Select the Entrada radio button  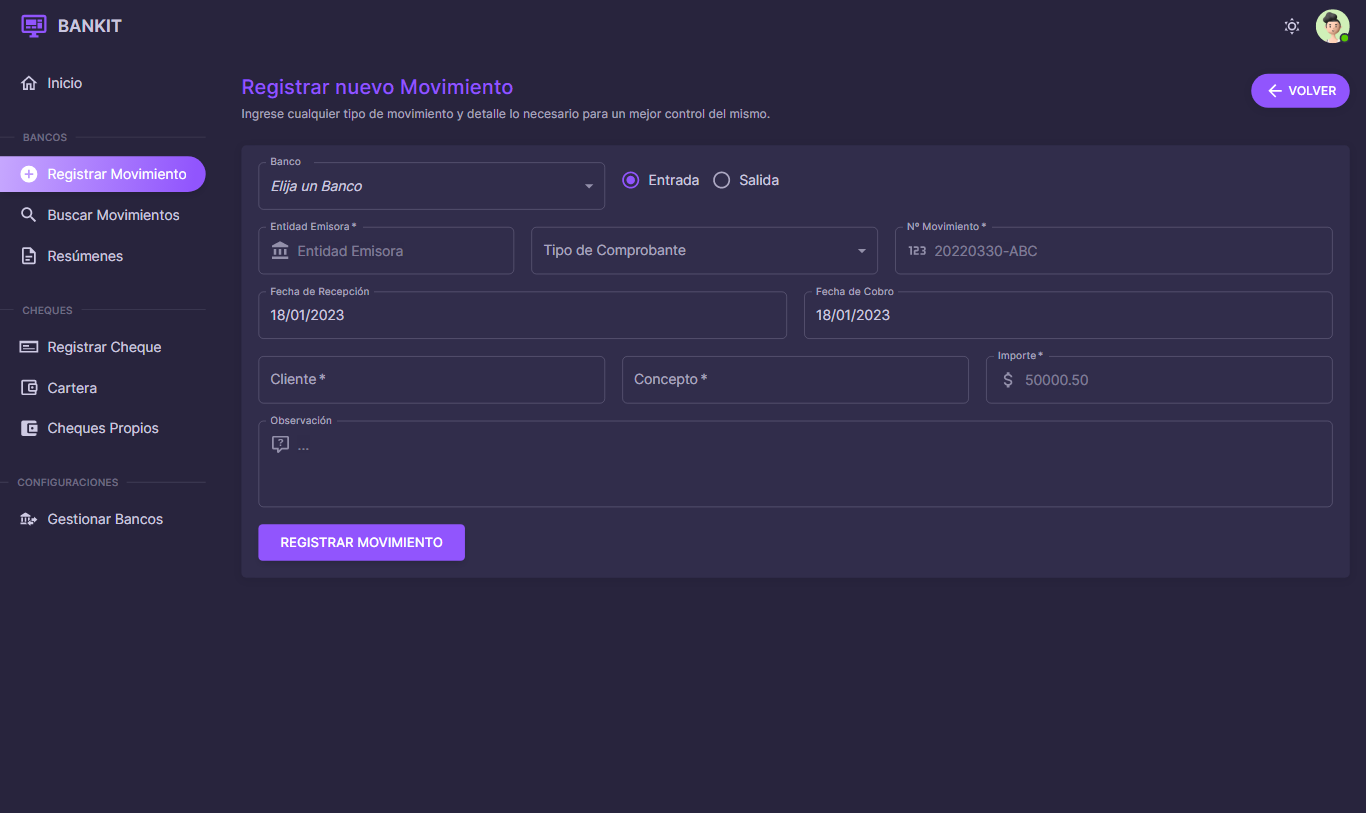coord(630,180)
